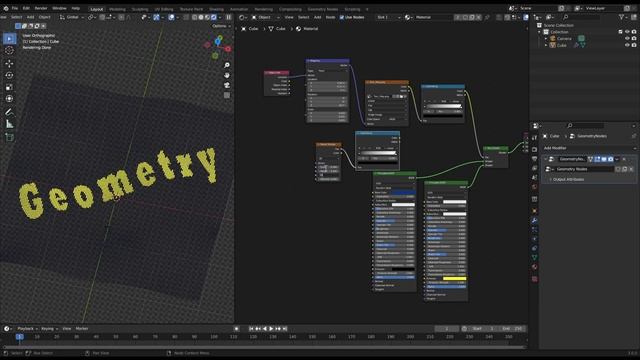Open the Slot 1 material slot dropdown
Image resolution: width=640 pixels, height=360 pixels.
[x=389, y=17]
